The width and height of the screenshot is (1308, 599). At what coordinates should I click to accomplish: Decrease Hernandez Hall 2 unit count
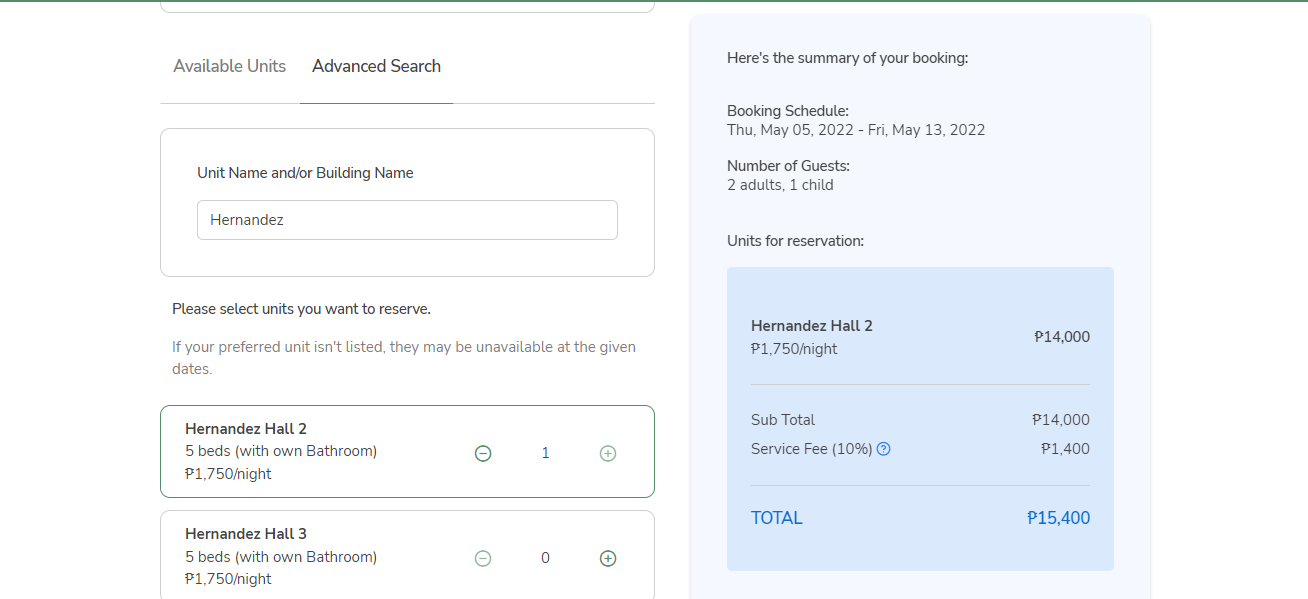483,453
